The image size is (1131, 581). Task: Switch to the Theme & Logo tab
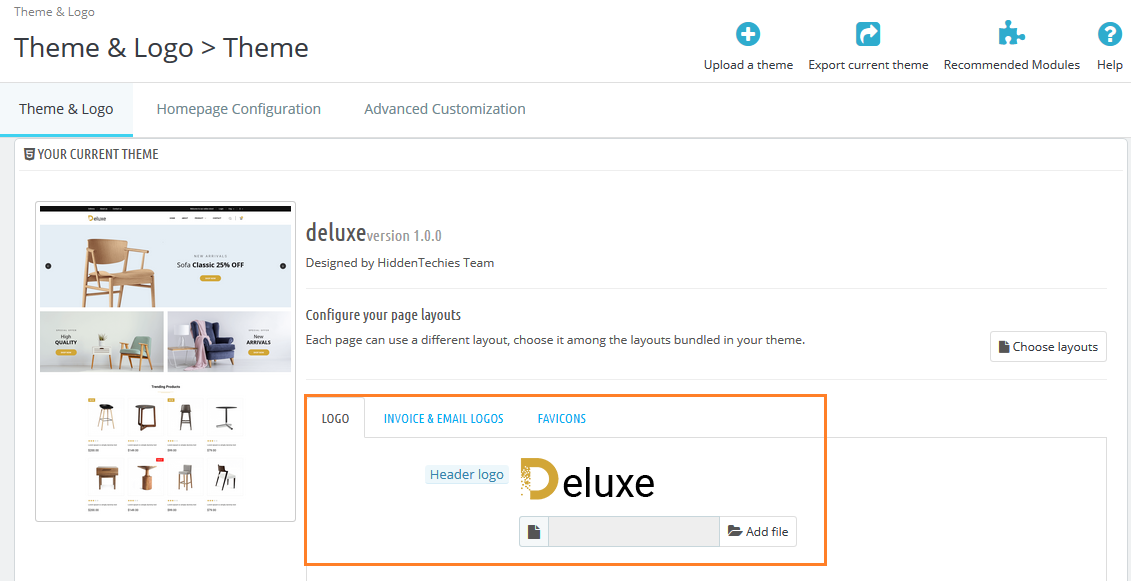(x=66, y=109)
